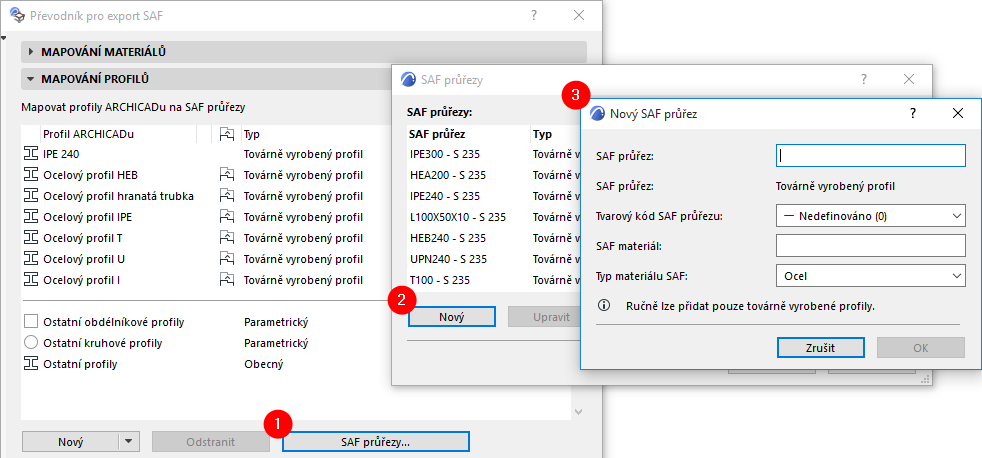Click the I-beam icon of Ostatní profily
The width and height of the screenshot is (982, 458).
(30, 364)
